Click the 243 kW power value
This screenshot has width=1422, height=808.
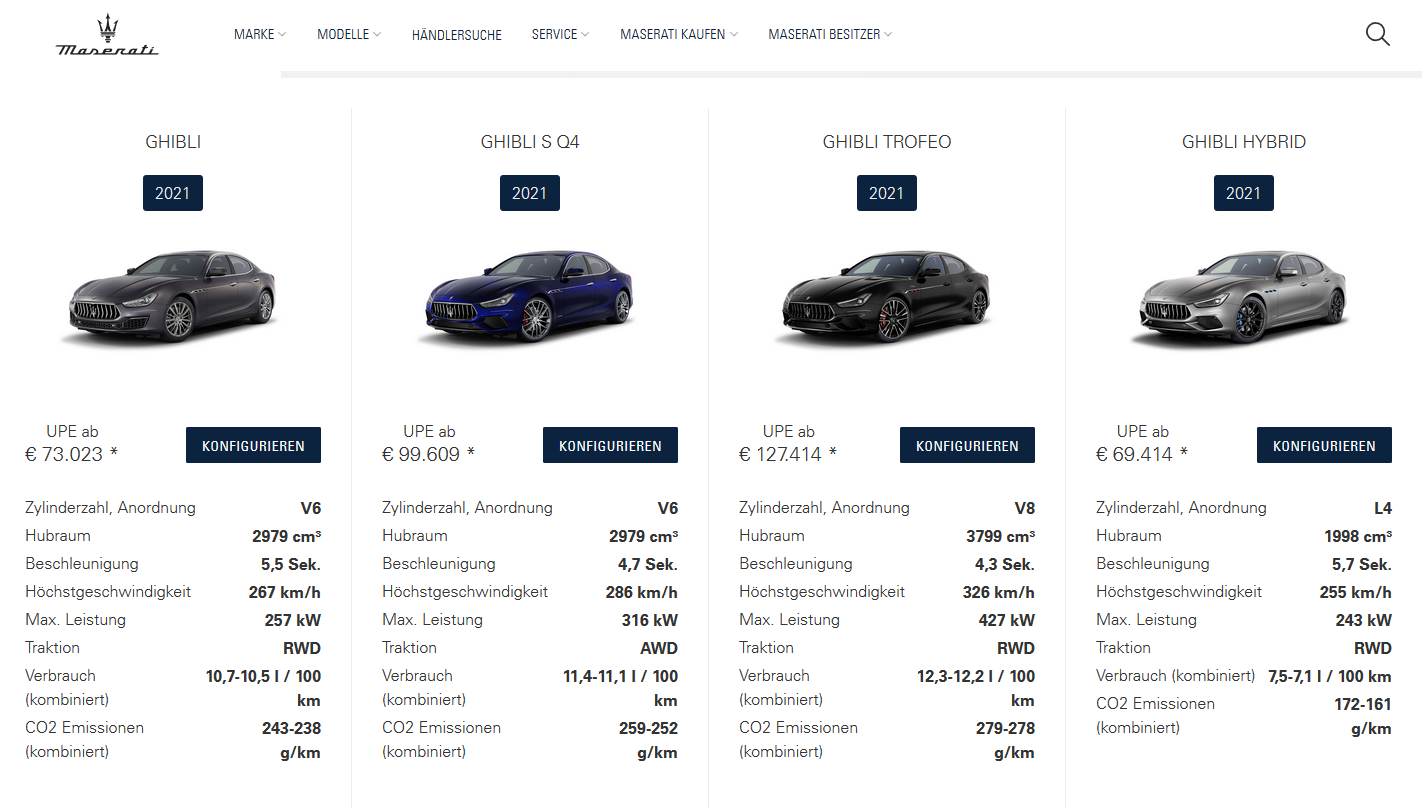click(1364, 620)
